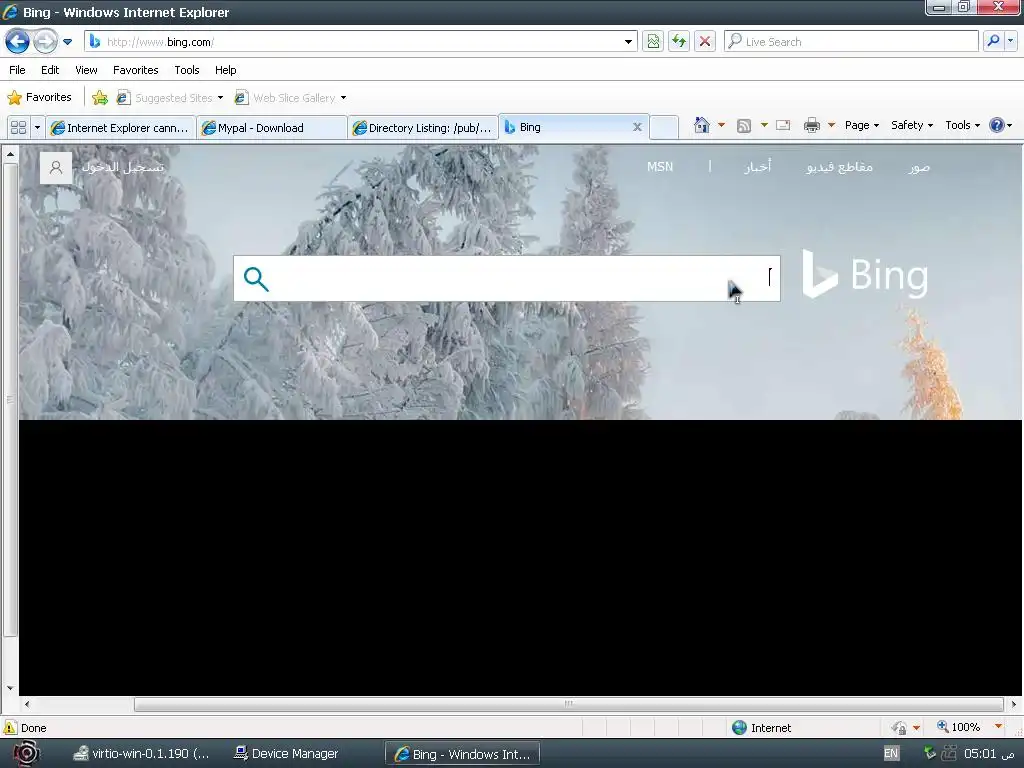The width and height of the screenshot is (1024, 768).
Task: Click the Forward navigation arrow
Action: point(45,42)
